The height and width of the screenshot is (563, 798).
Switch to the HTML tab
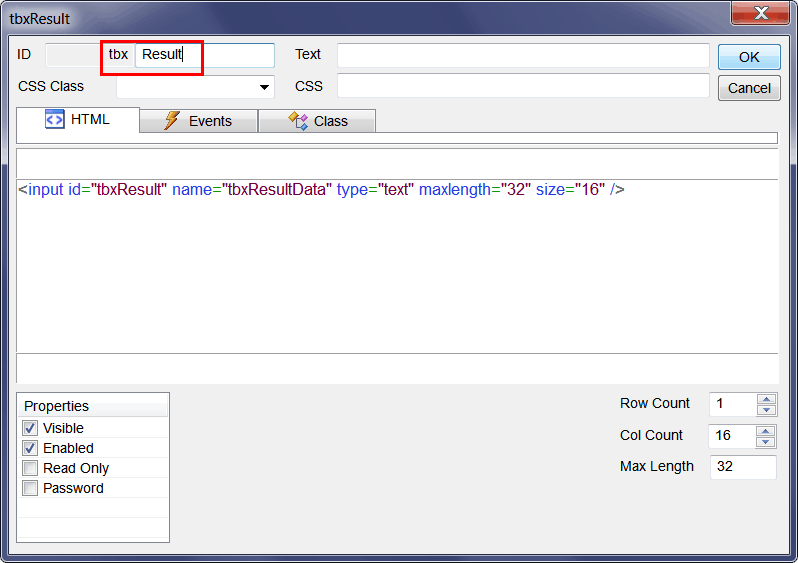pyautogui.click(x=78, y=120)
